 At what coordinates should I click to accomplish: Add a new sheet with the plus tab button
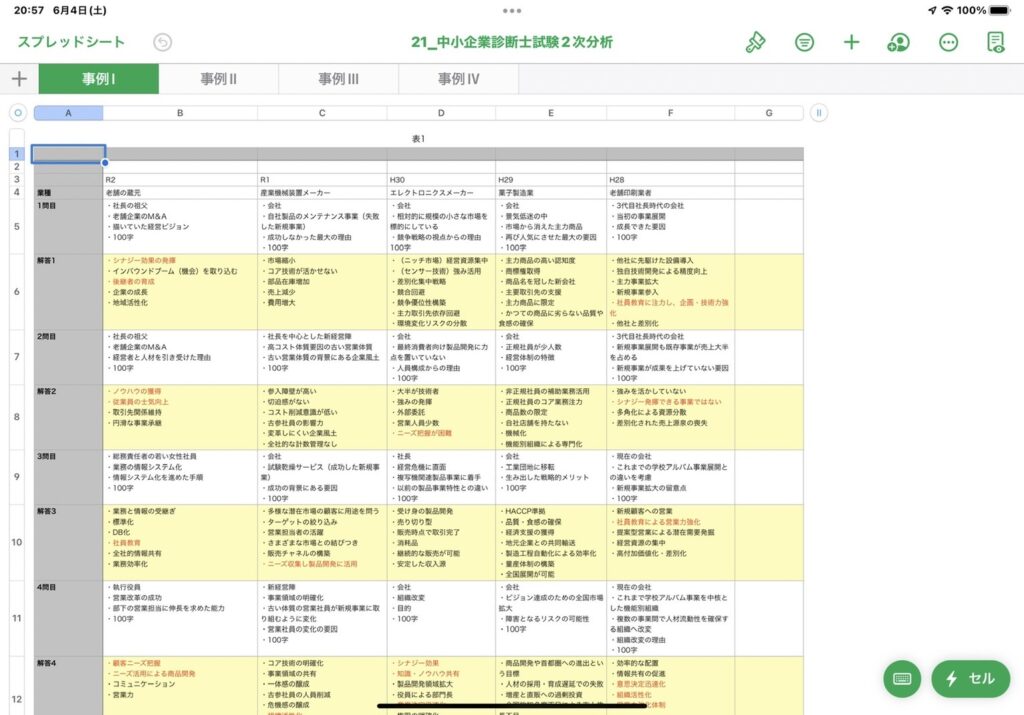pyautogui.click(x=19, y=79)
